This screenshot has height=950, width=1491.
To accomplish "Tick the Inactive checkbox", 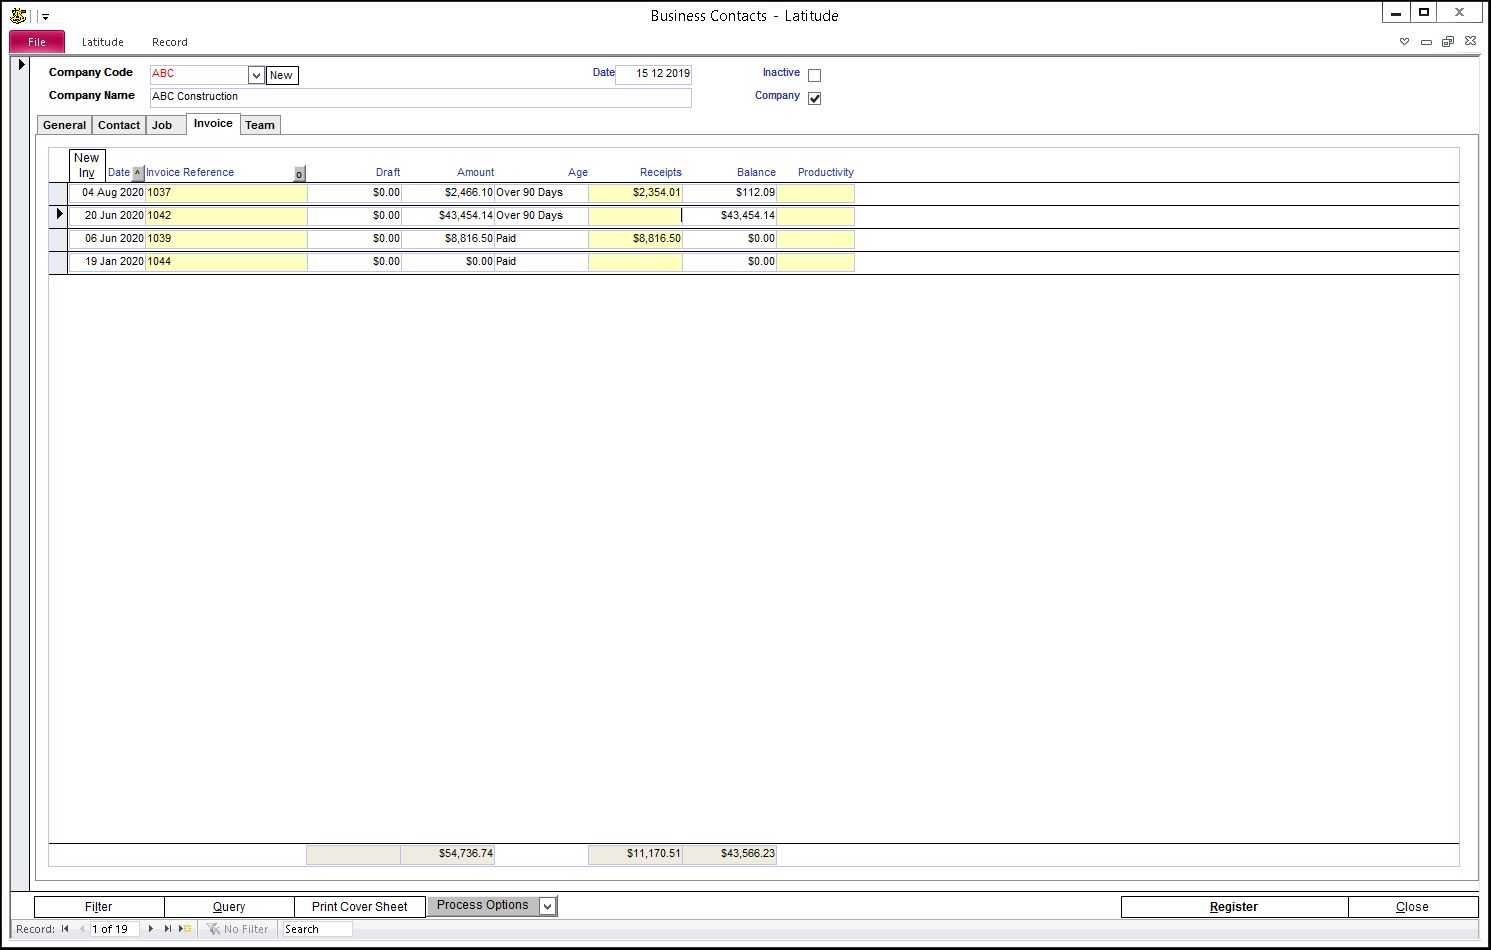I will tap(814, 75).
